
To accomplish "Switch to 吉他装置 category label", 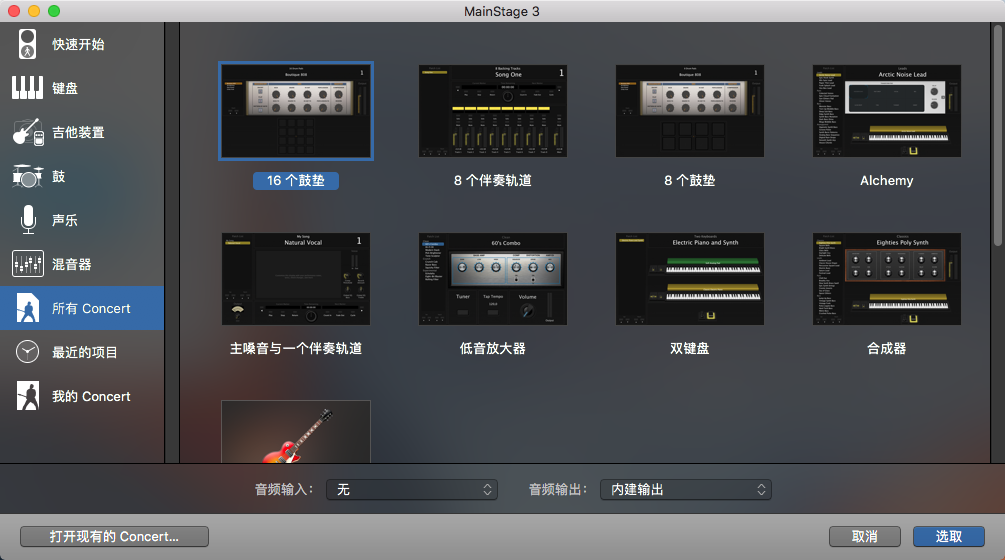I will click(x=78, y=133).
